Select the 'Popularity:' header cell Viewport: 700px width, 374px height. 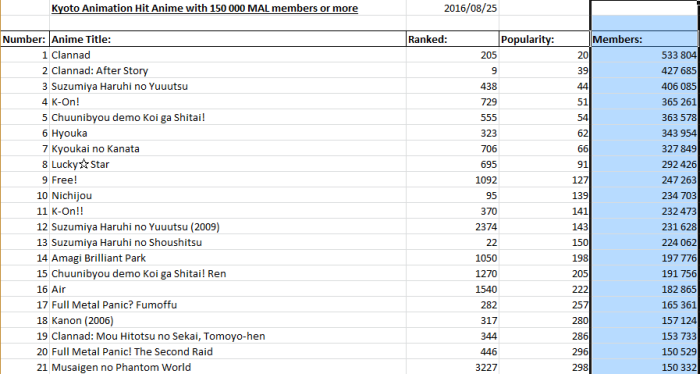[544, 39]
